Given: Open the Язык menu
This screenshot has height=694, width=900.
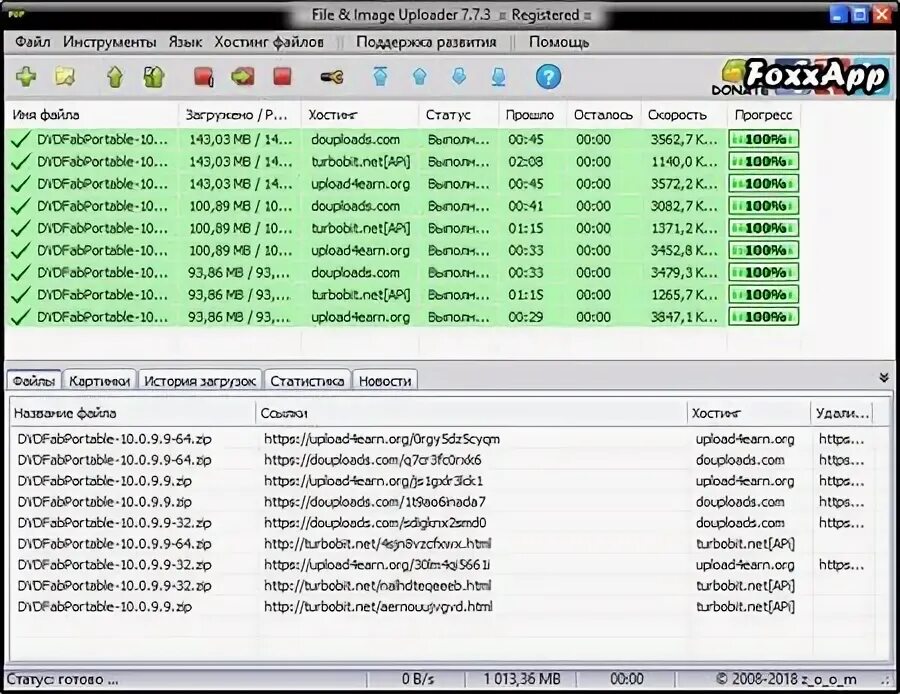Looking at the screenshot, I should pos(185,42).
